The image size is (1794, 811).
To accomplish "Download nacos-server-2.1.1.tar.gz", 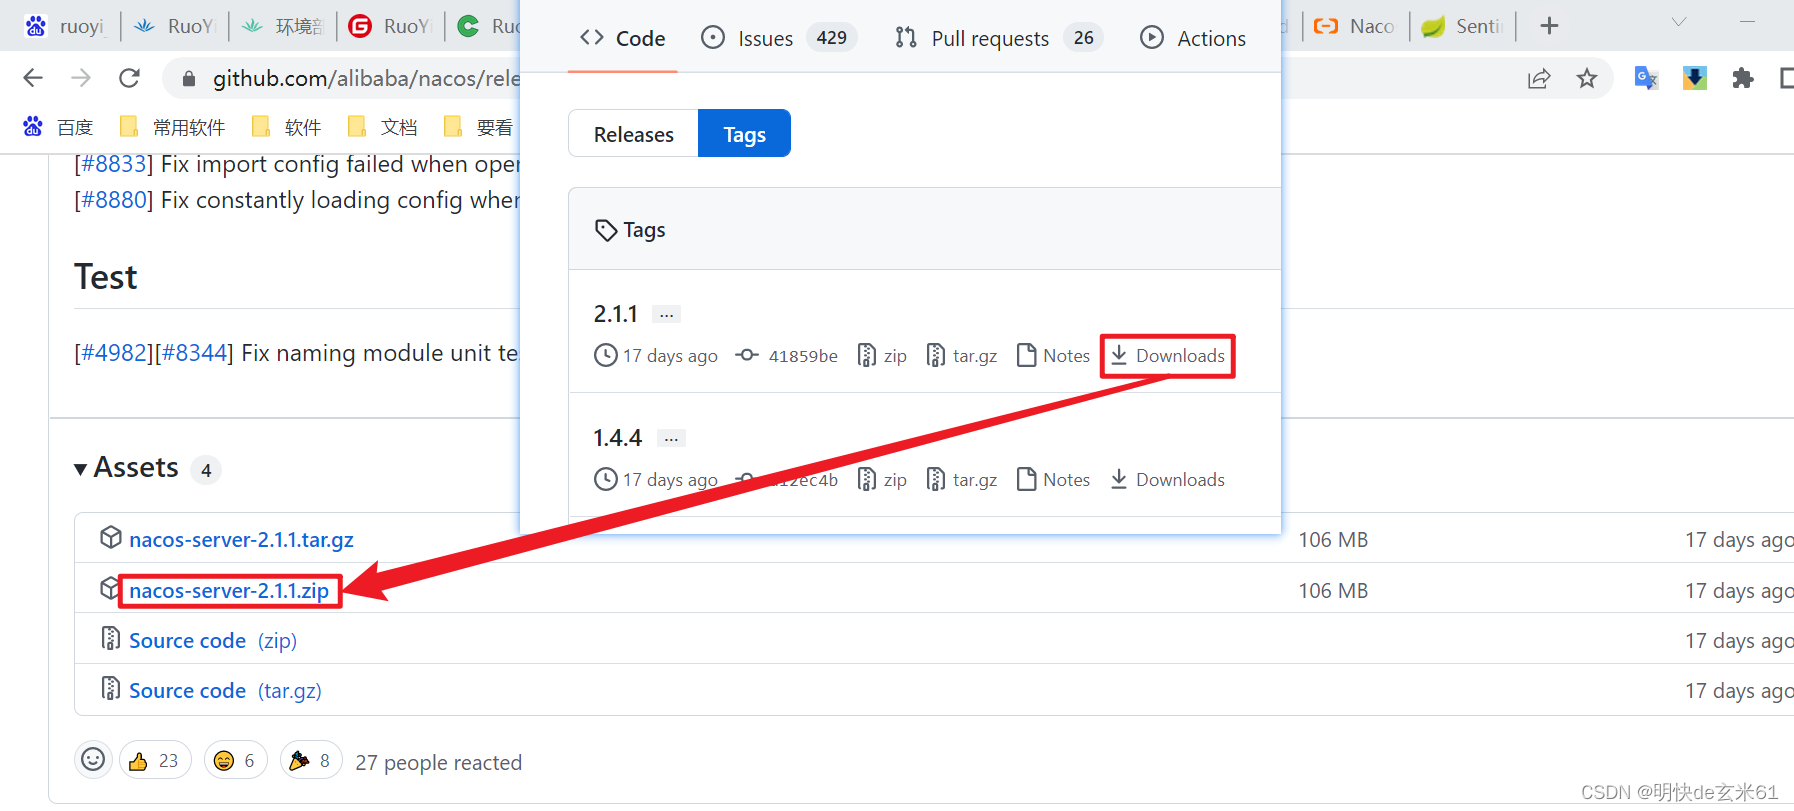I will click(x=241, y=540).
